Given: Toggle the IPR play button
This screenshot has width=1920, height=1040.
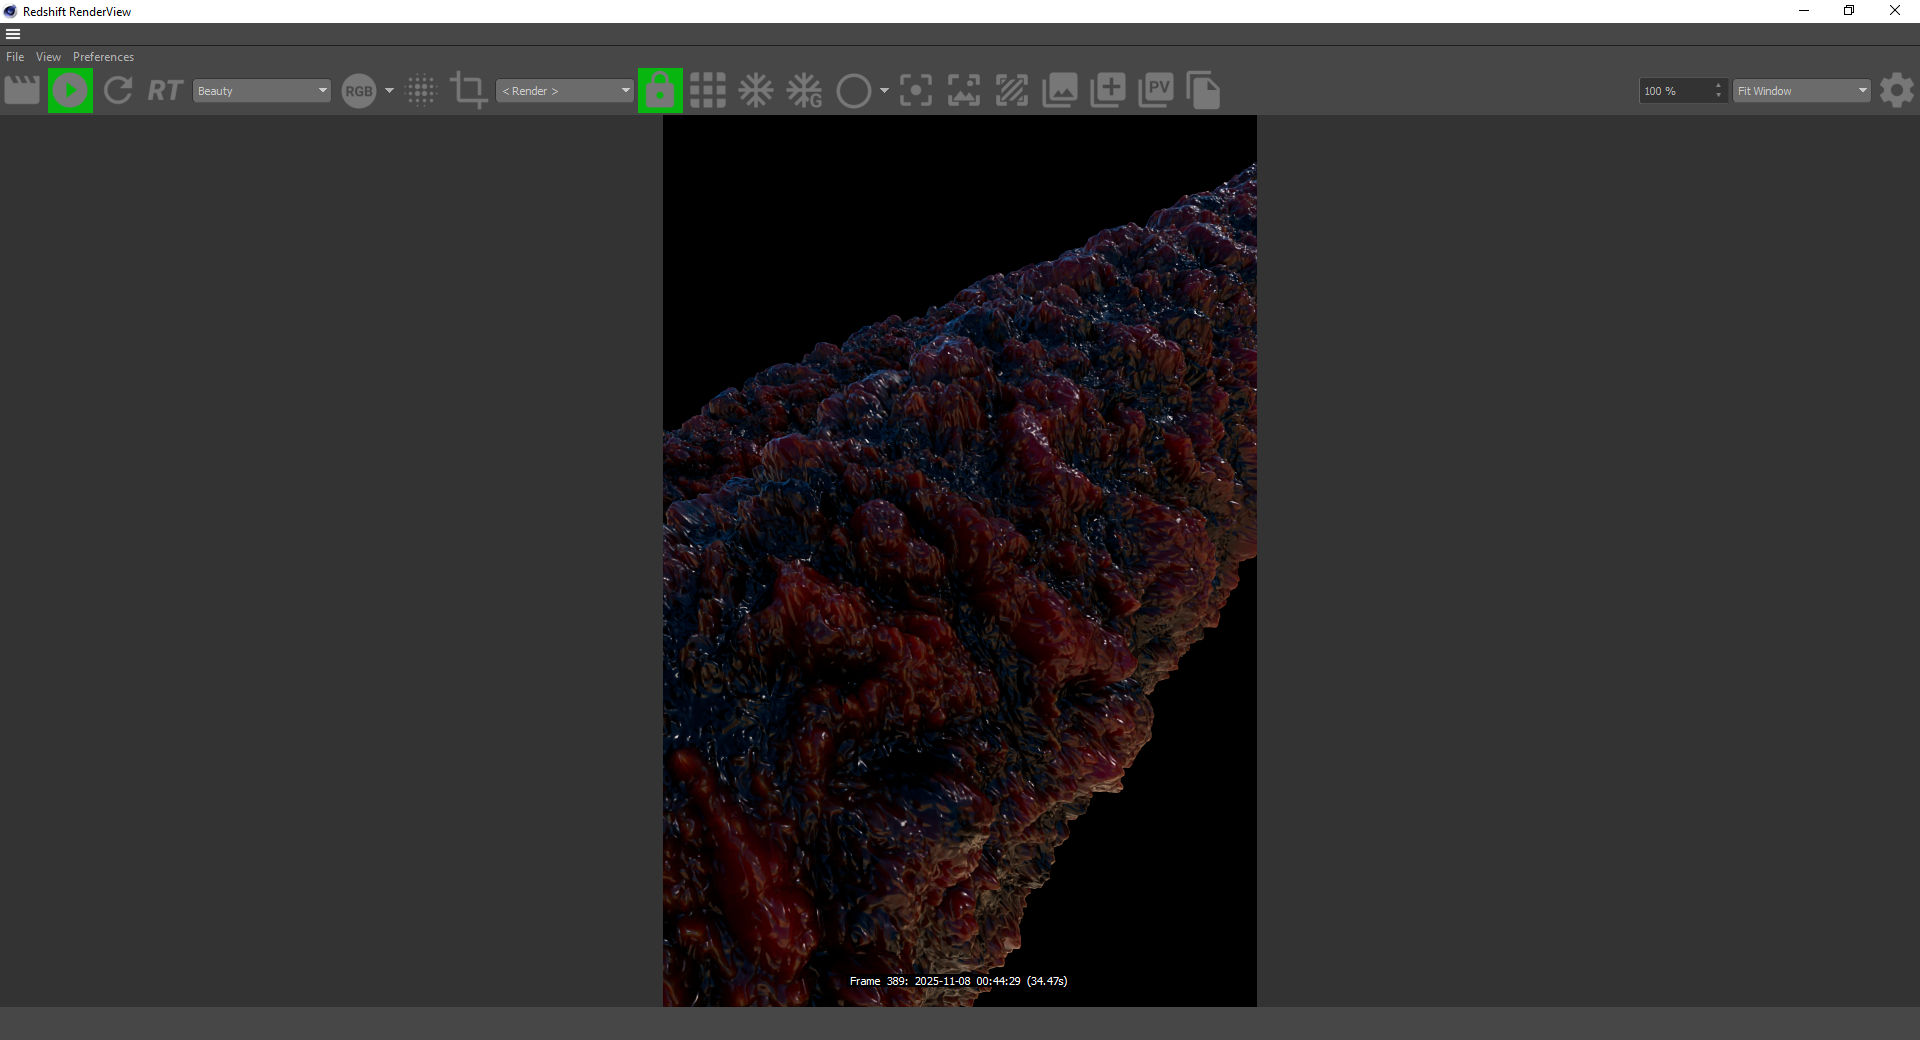Looking at the screenshot, I should coord(70,91).
